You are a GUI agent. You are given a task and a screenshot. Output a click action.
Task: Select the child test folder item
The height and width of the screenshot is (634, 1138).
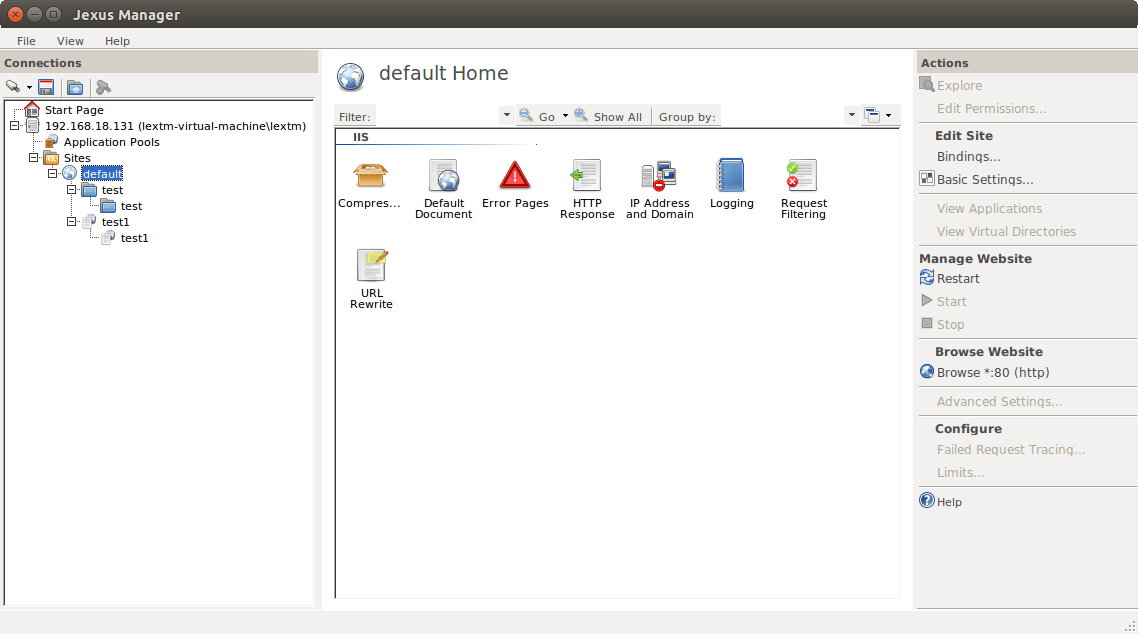coord(131,206)
